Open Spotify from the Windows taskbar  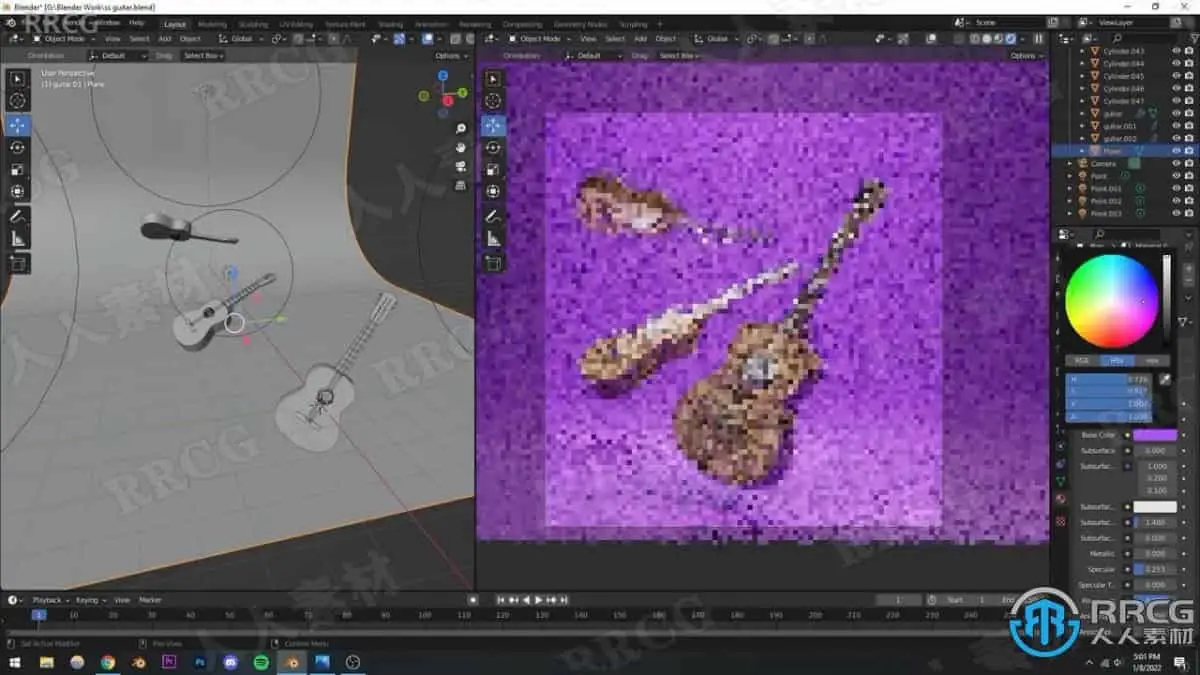pyautogui.click(x=261, y=662)
